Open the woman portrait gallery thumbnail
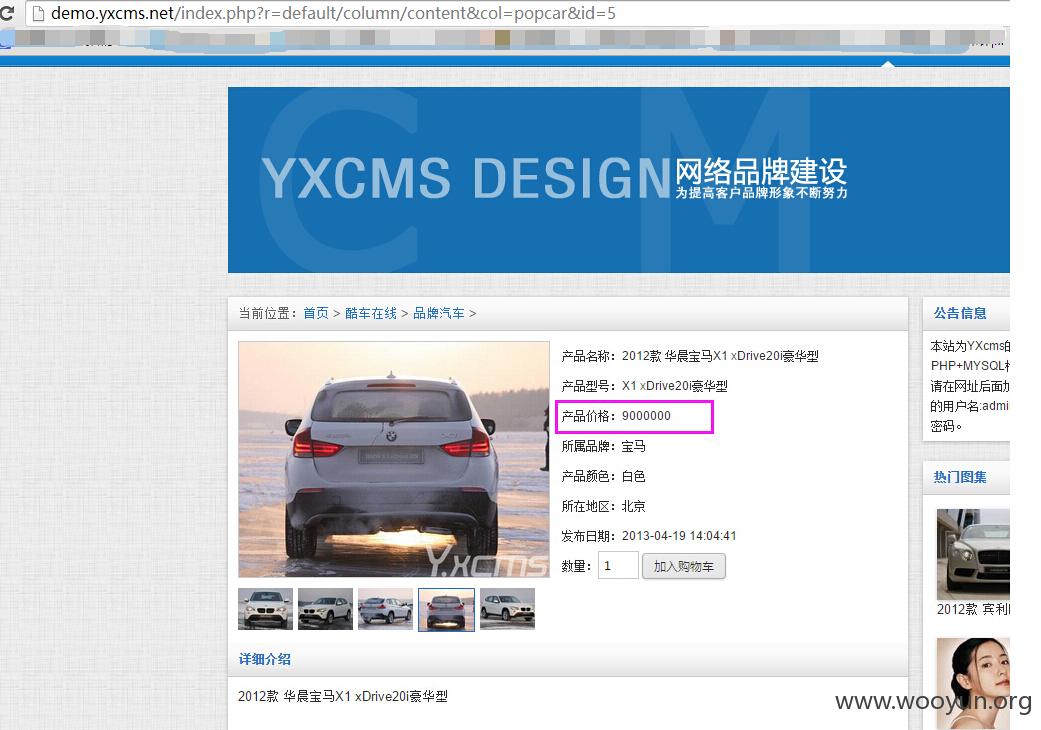 click(x=973, y=684)
